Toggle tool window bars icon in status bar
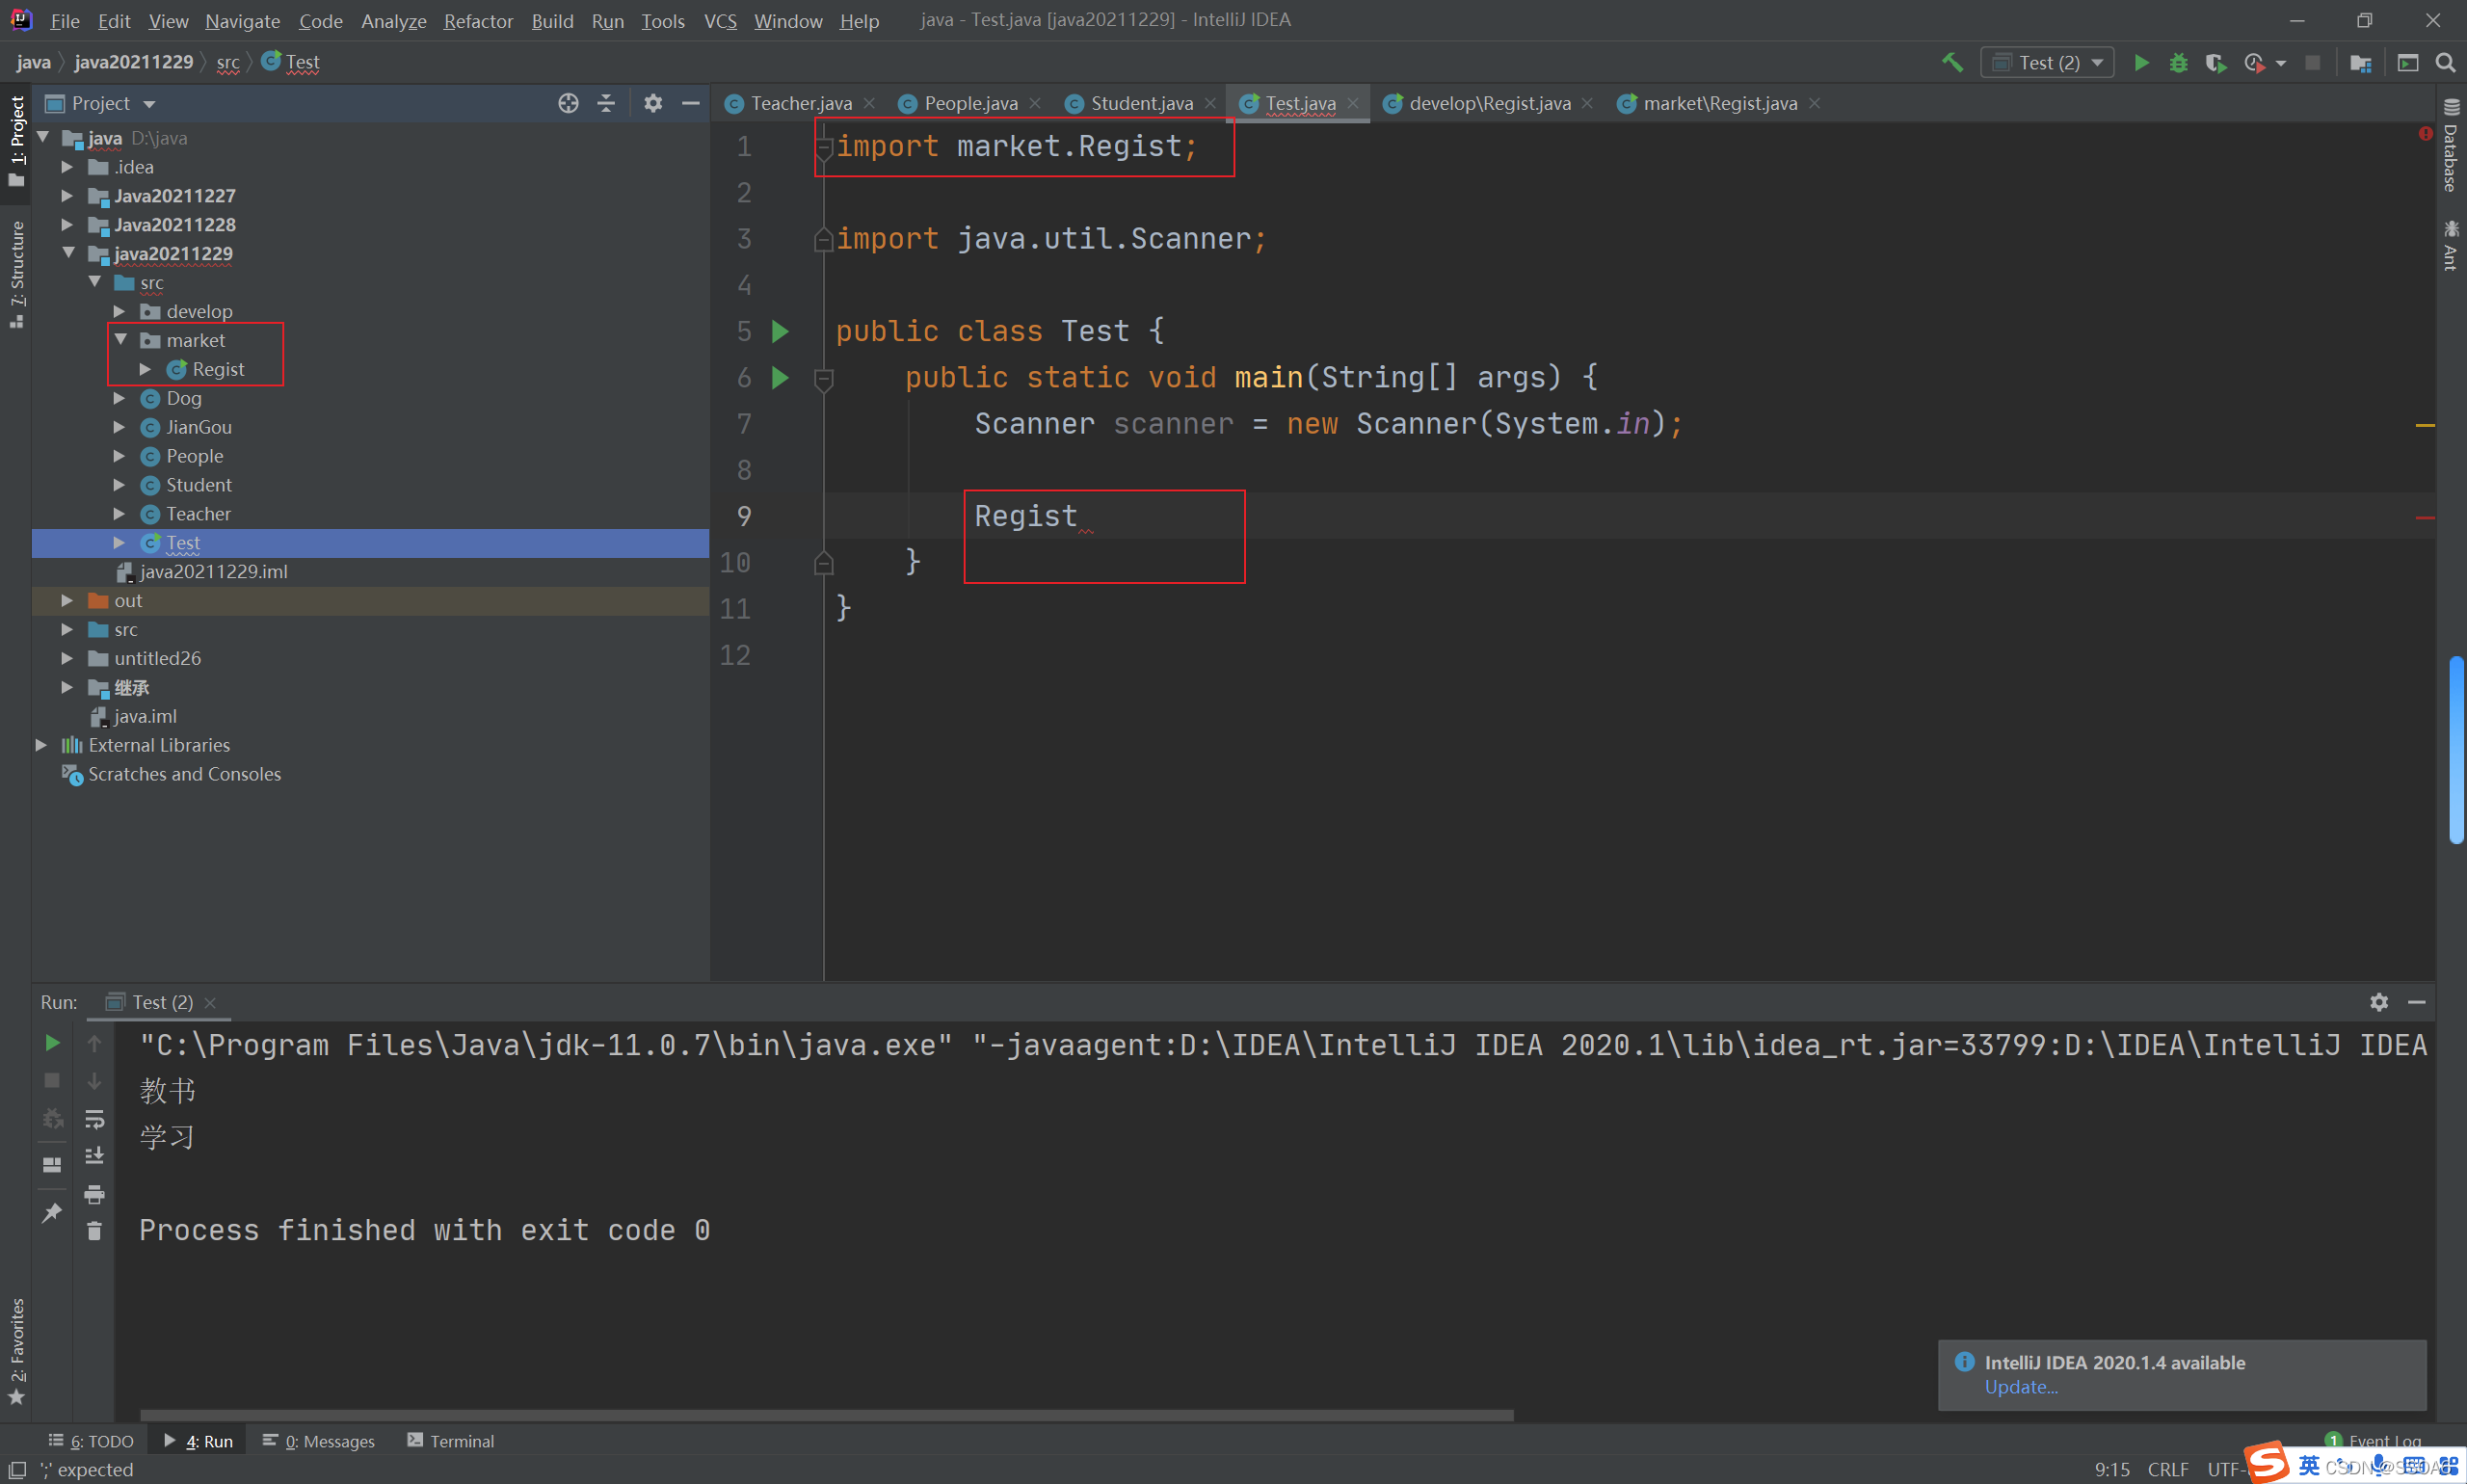Screen dimensions: 2467x1484 tap(17, 1469)
